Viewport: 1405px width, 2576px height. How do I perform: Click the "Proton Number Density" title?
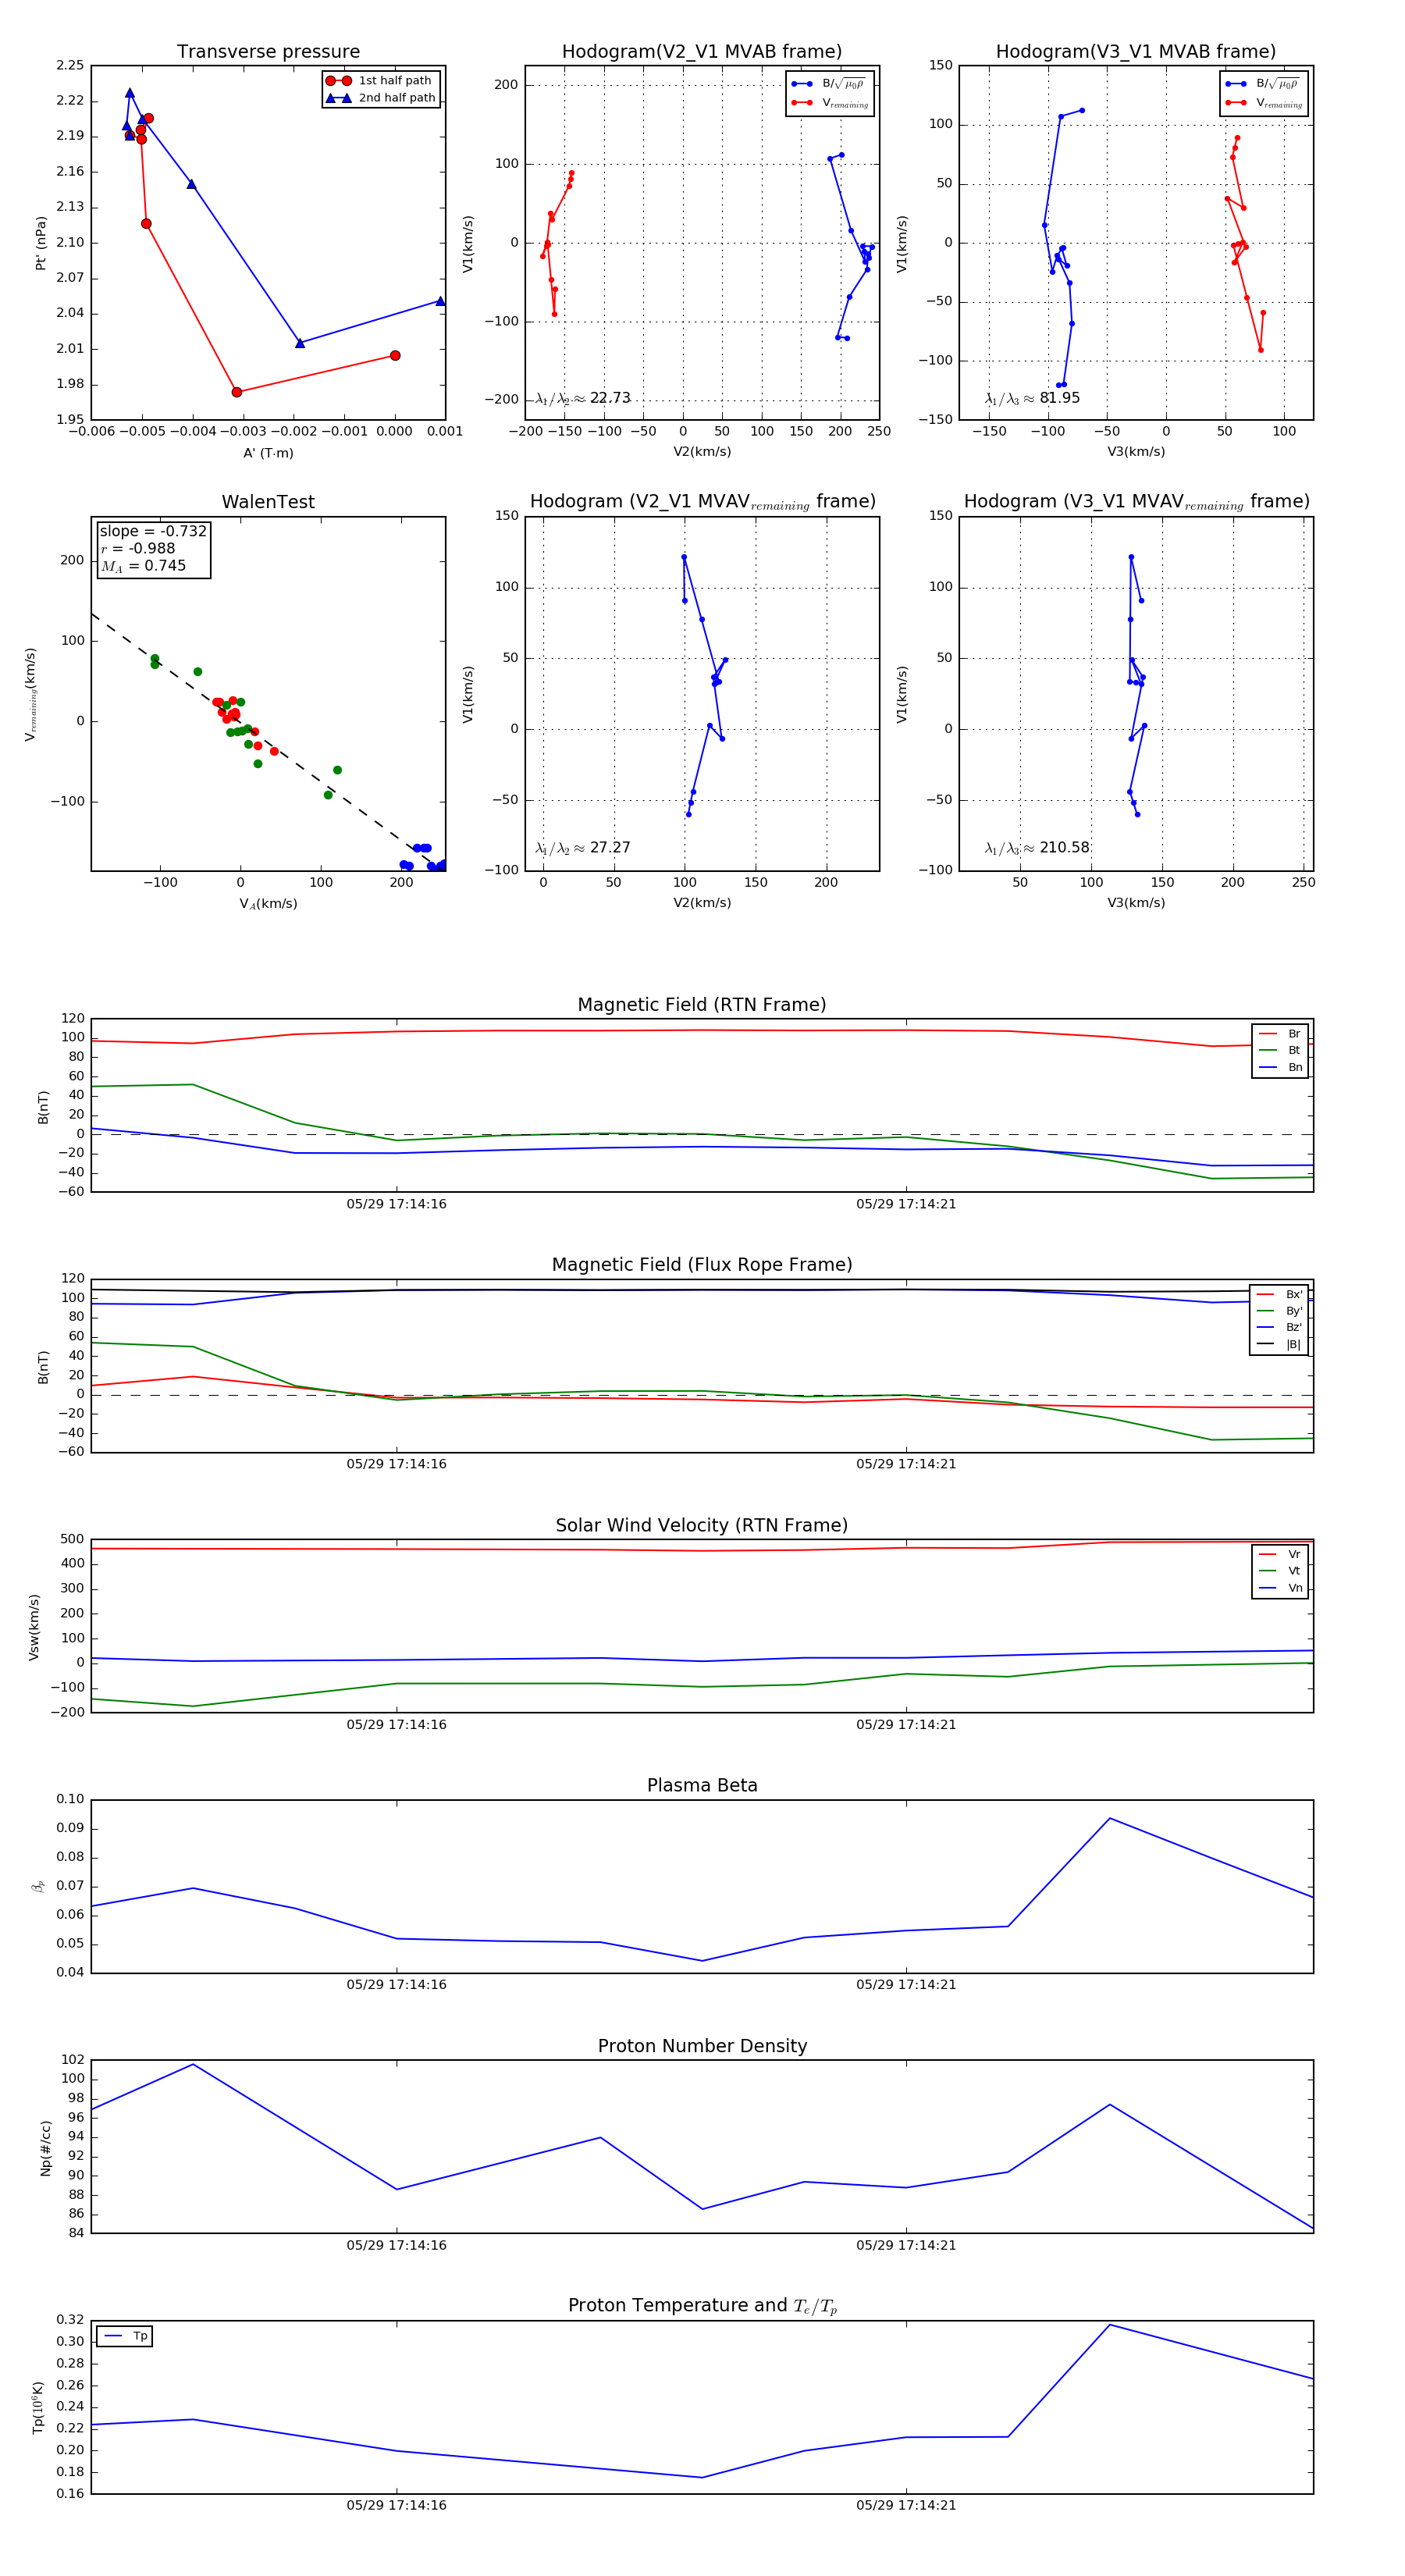[702, 2046]
